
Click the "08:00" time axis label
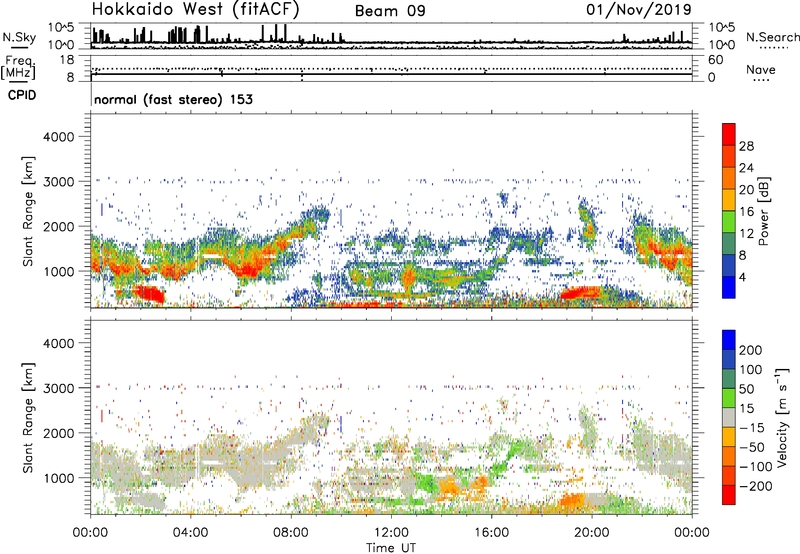tap(291, 533)
